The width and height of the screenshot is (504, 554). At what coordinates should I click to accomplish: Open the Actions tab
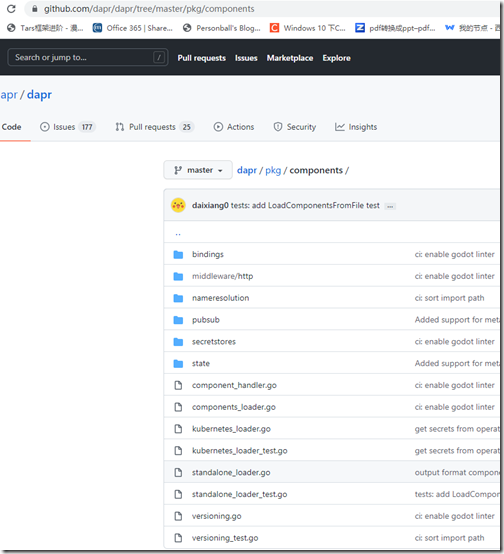(x=234, y=127)
